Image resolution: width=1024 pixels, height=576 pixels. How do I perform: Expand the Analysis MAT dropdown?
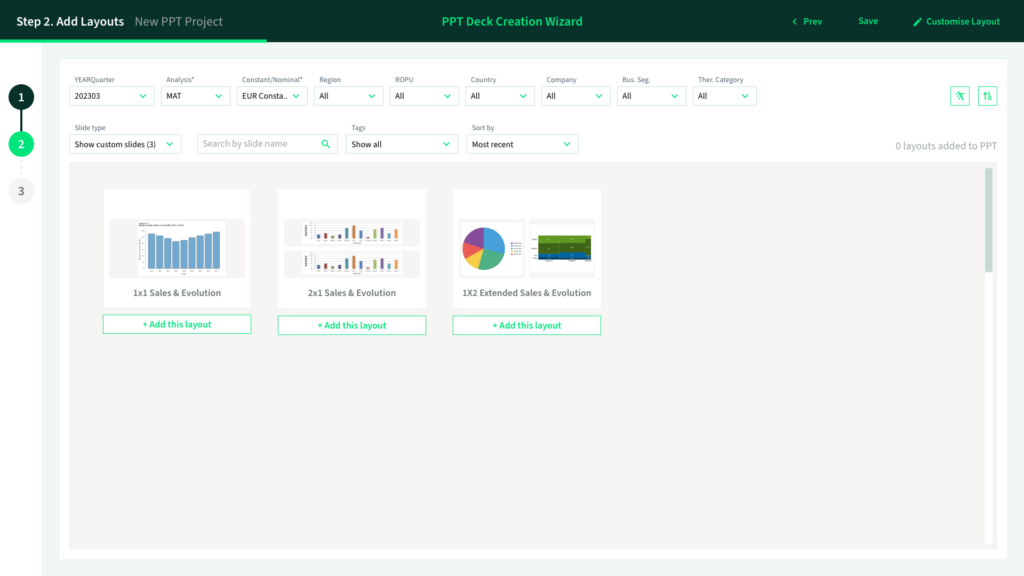click(x=196, y=96)
